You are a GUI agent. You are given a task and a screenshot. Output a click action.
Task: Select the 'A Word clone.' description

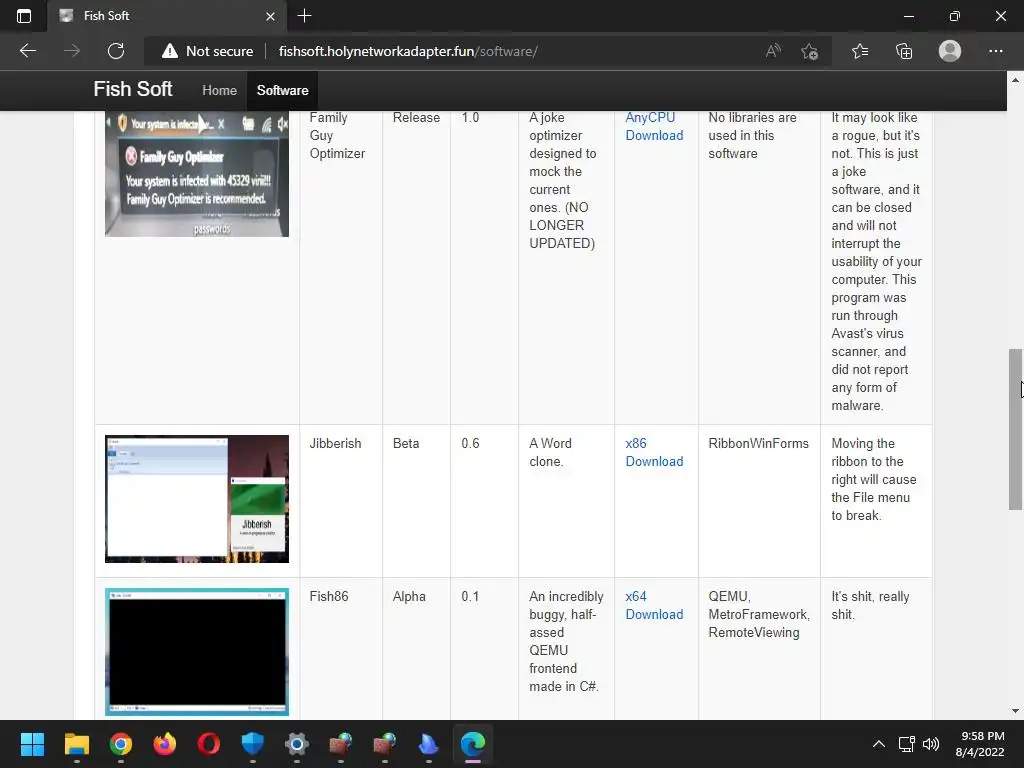click(x=550, y=452)
